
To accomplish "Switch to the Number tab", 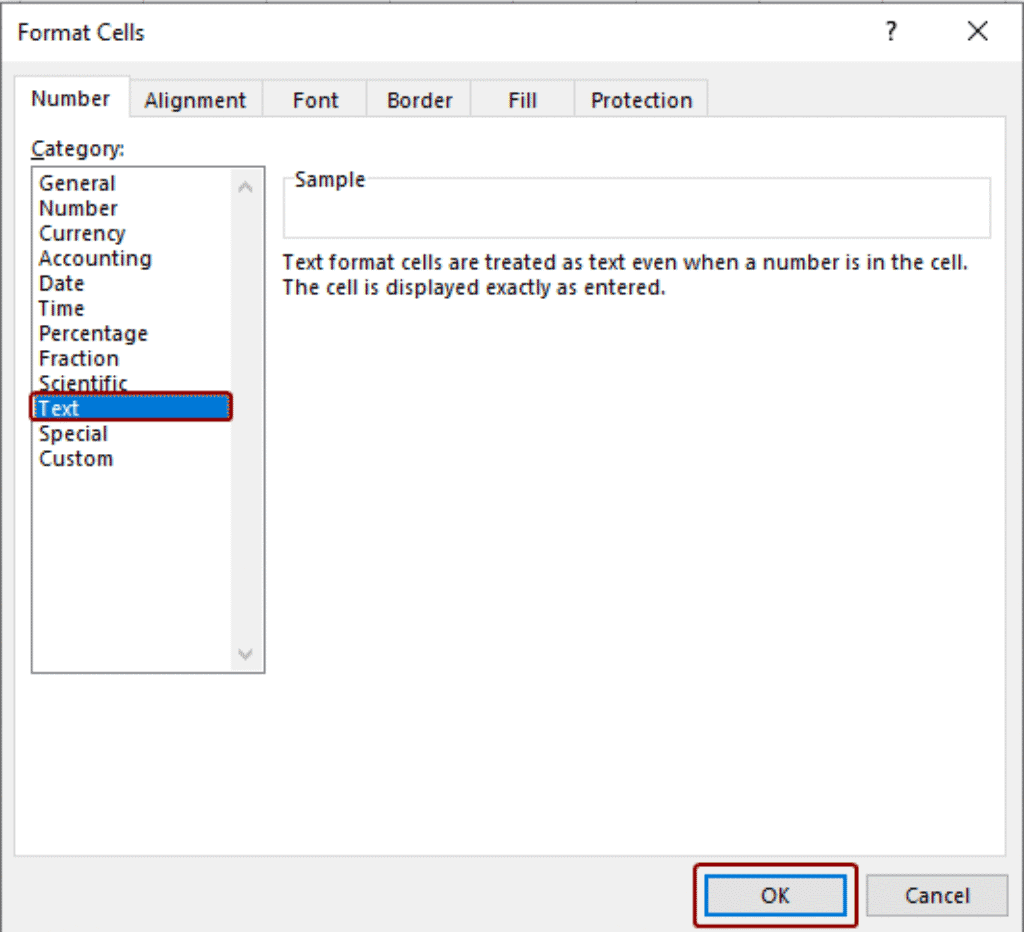I will 71,98.
